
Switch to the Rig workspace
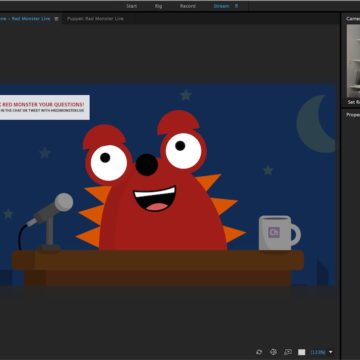[x=159, y=6]
